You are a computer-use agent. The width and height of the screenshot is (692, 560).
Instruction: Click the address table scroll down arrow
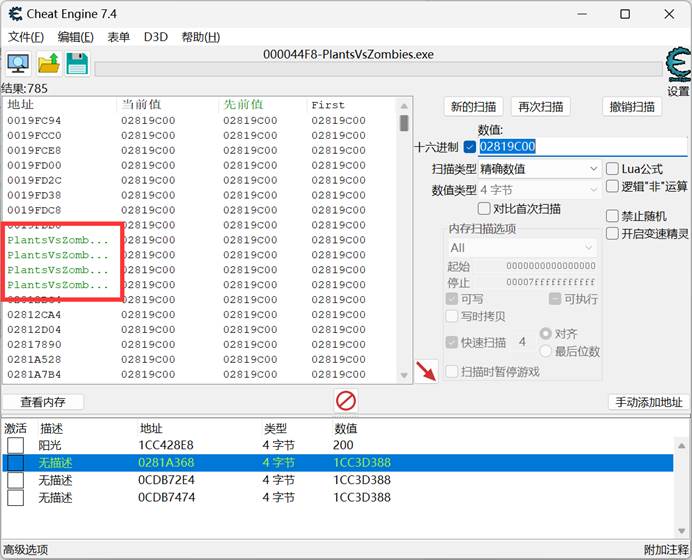pos(681,531)
